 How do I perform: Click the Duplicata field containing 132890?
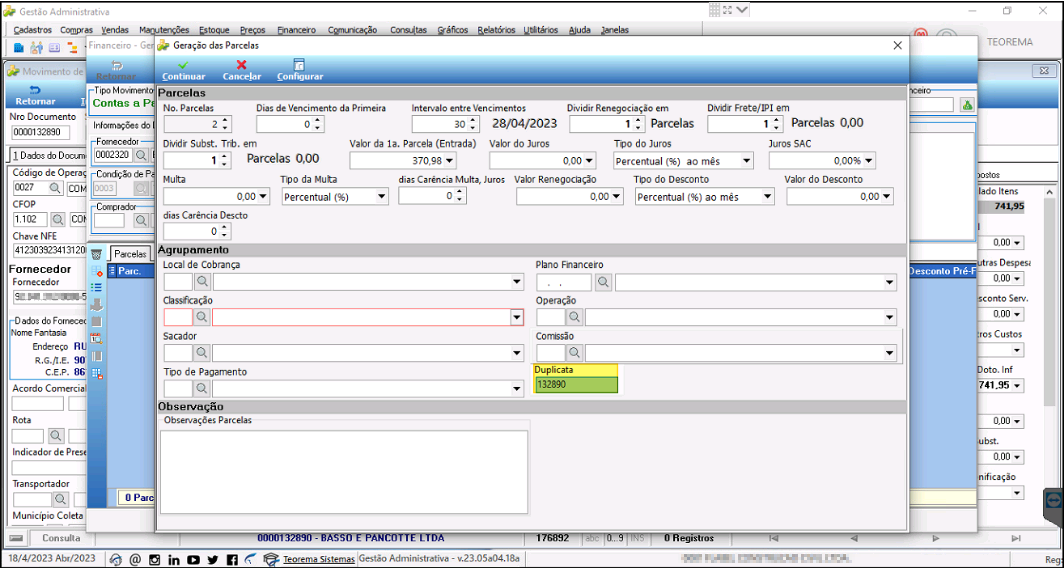tap(576, 385)
